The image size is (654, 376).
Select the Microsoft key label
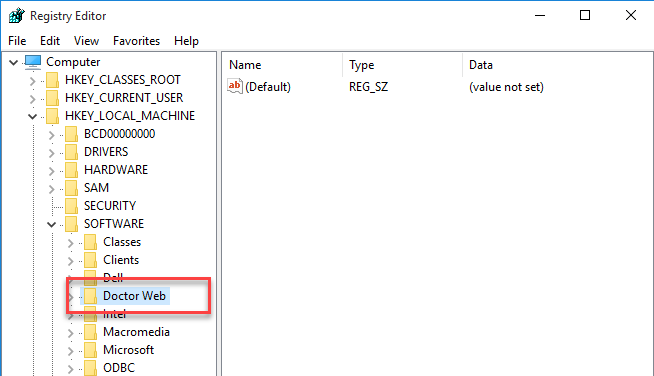click(x=128, y=350)
